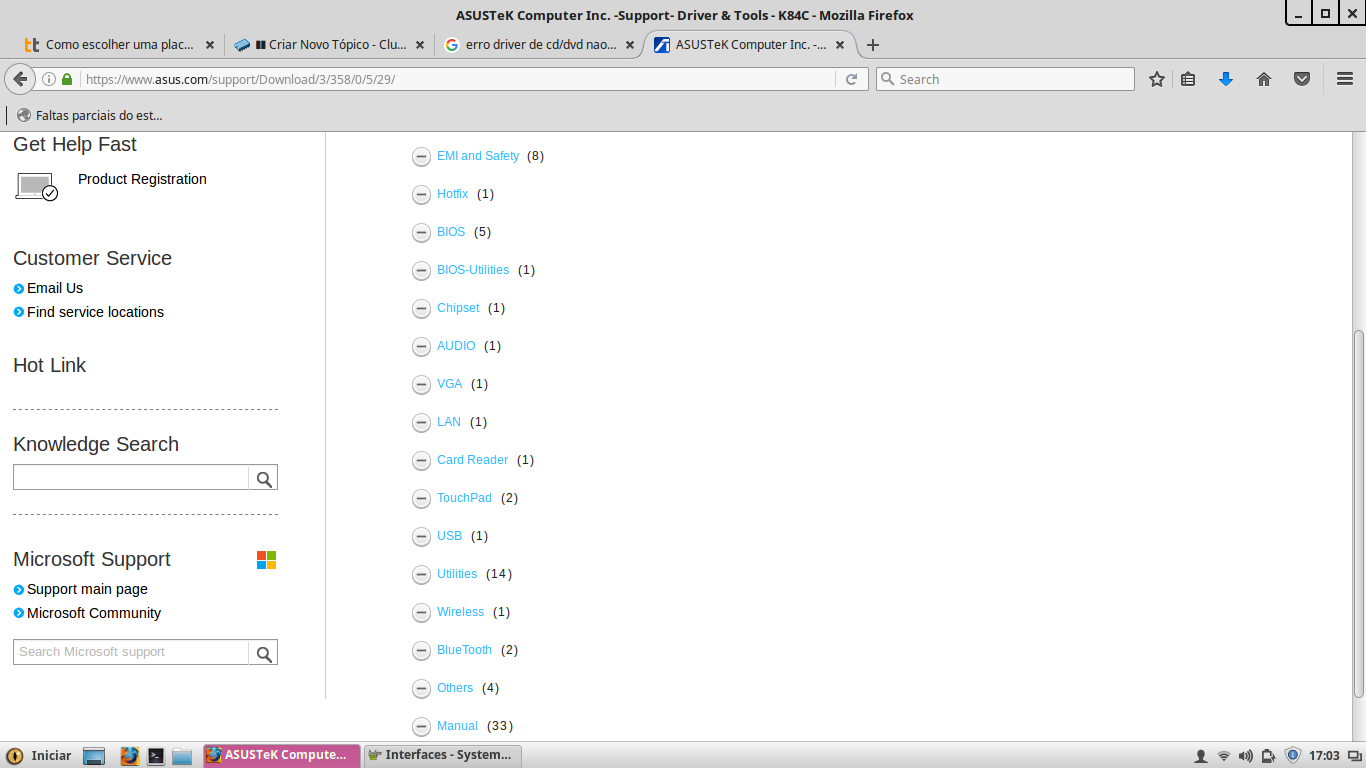Image resolution: width=1366 pixels, height=768 pixels.
Task: Open the Pocket icon in toolbar
Action: point(1302,79)
